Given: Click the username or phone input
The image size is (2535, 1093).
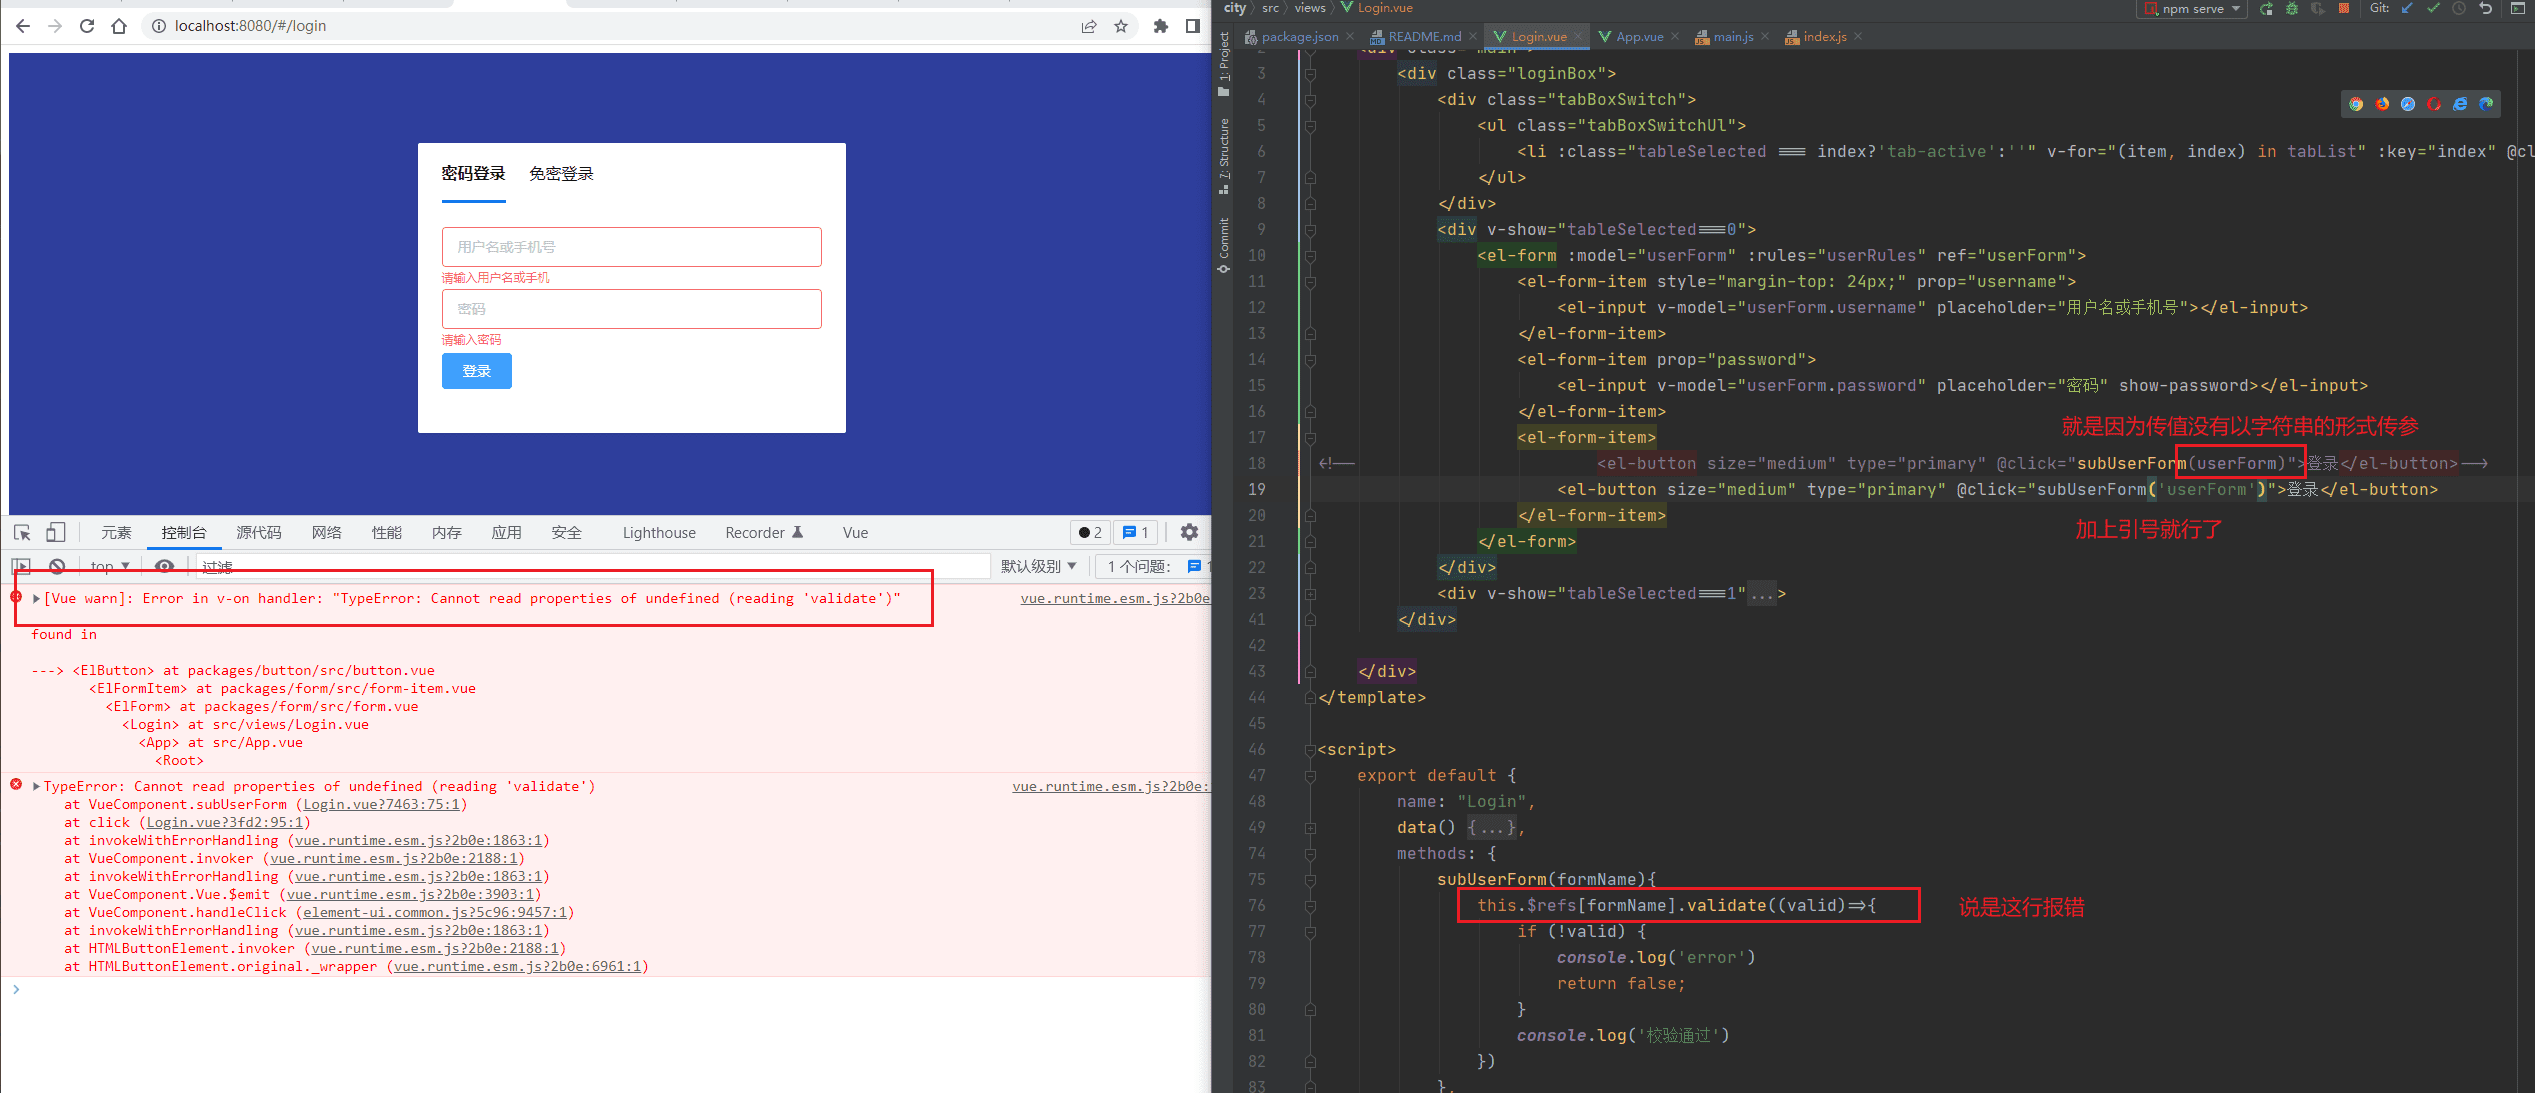Looking at the screenshot, I should [x=632, y=247].
